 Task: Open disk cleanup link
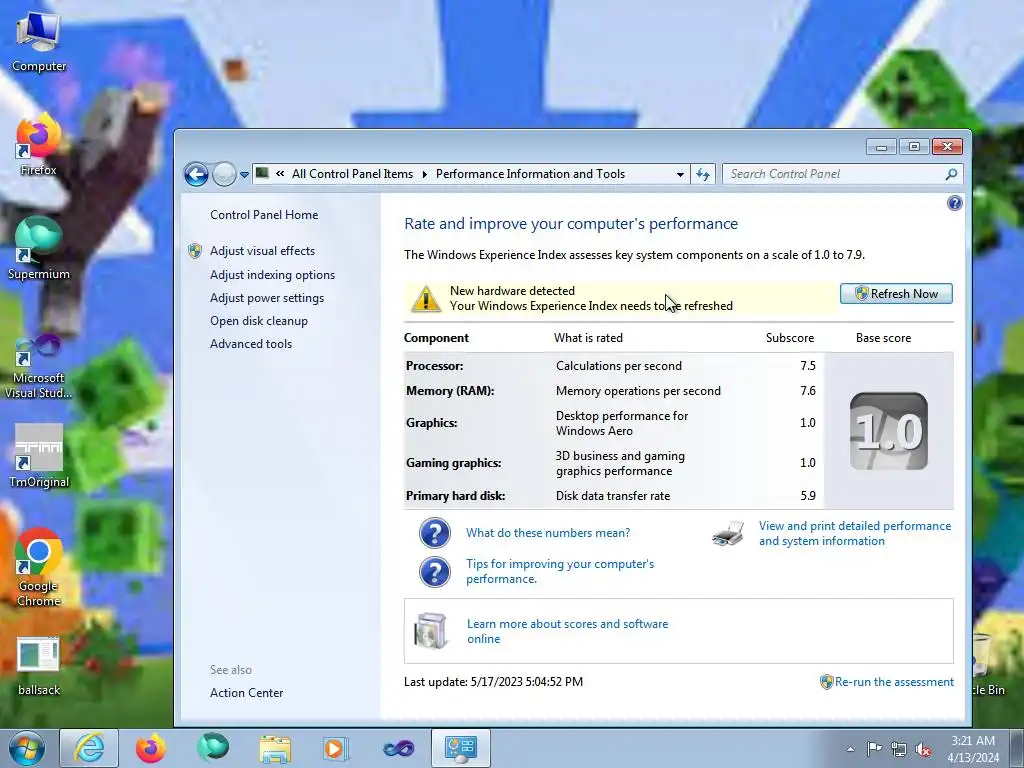coord(259,321)
